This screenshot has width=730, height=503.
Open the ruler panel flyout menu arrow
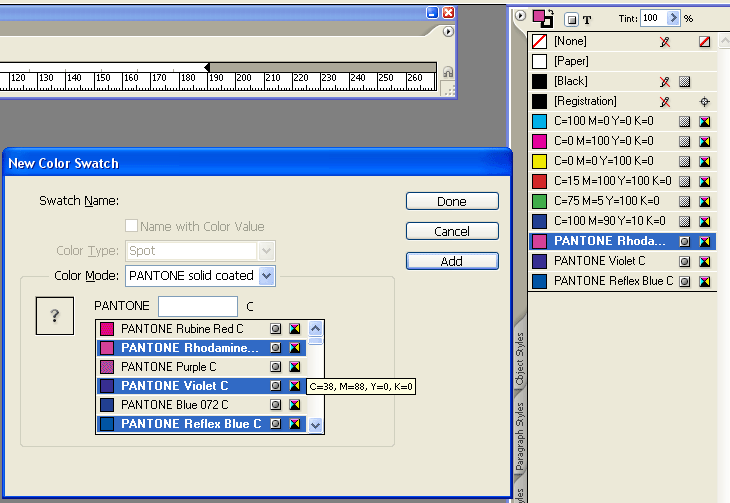click(x=448, y=32)
